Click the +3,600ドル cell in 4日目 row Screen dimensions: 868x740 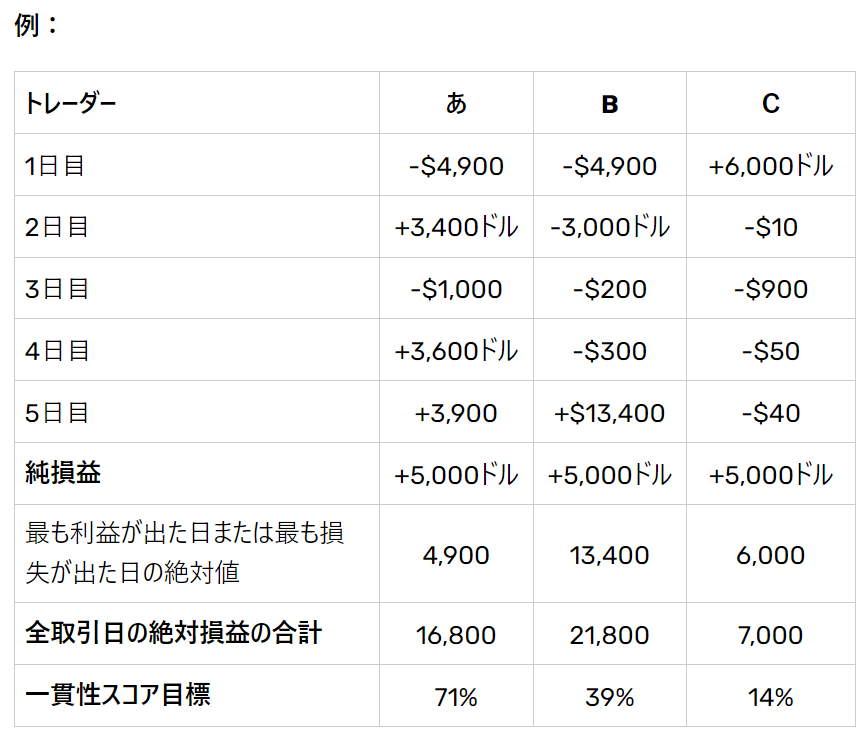456,352
